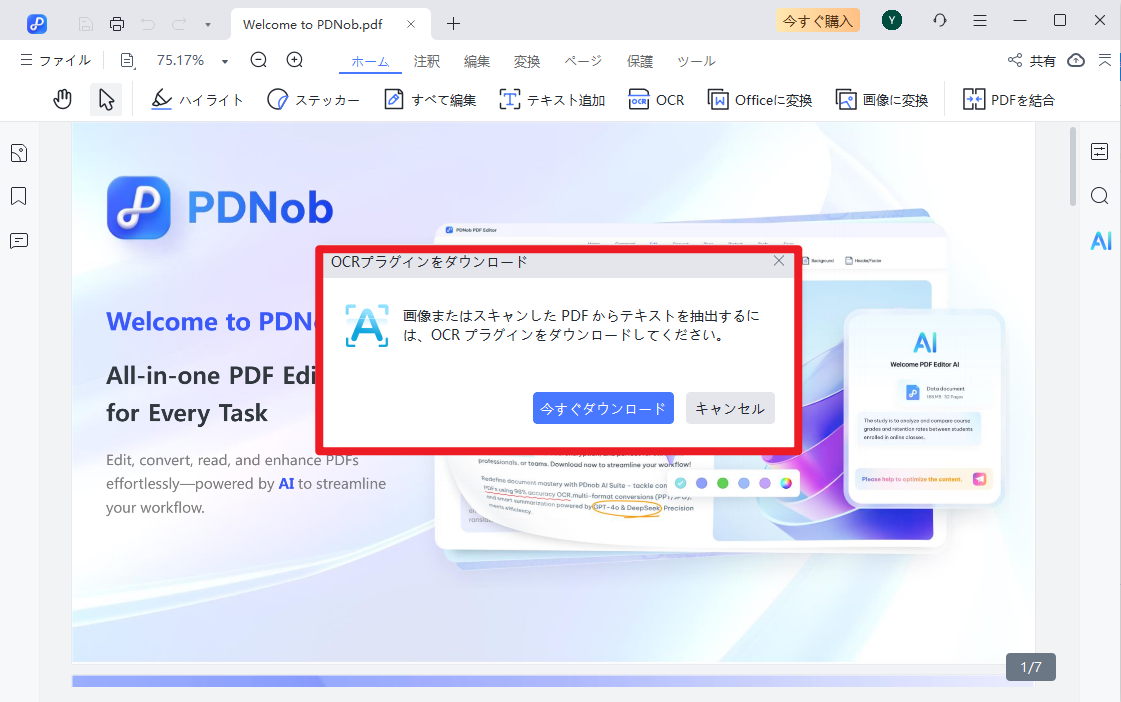
Task: Zoom out with the minus magnifier
Action: (258, 60)
